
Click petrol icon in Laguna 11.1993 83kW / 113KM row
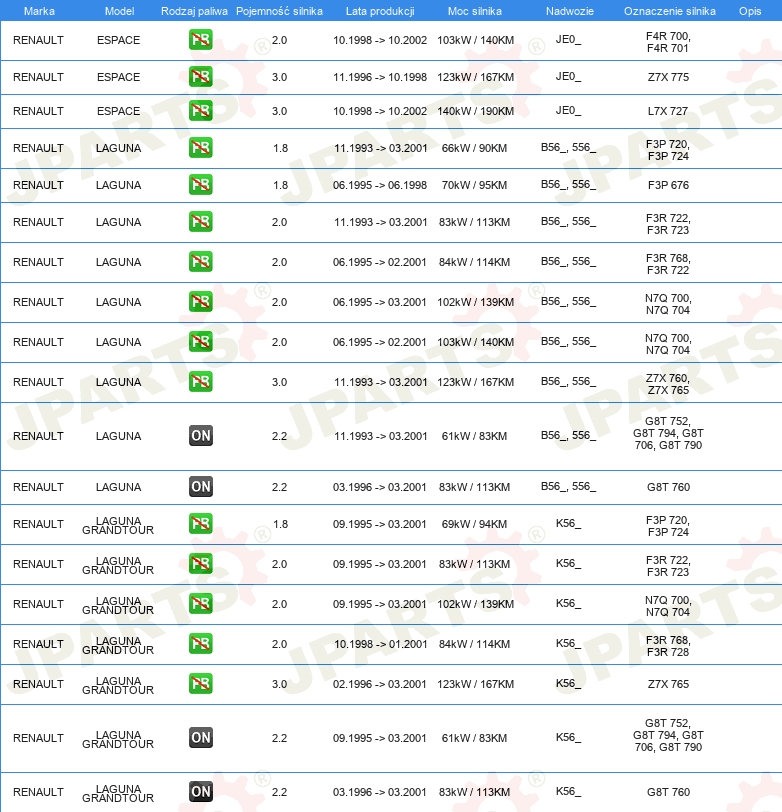coord(201,222)
